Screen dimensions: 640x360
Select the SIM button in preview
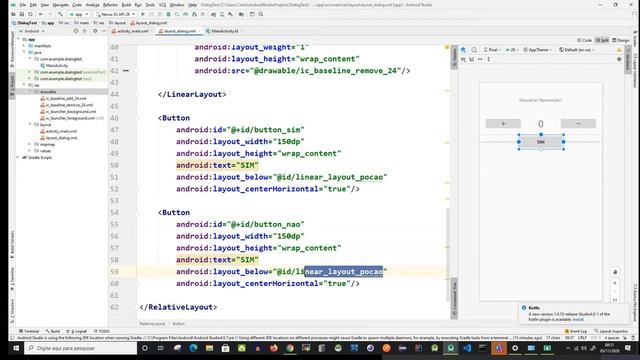(x=541, y=142)
